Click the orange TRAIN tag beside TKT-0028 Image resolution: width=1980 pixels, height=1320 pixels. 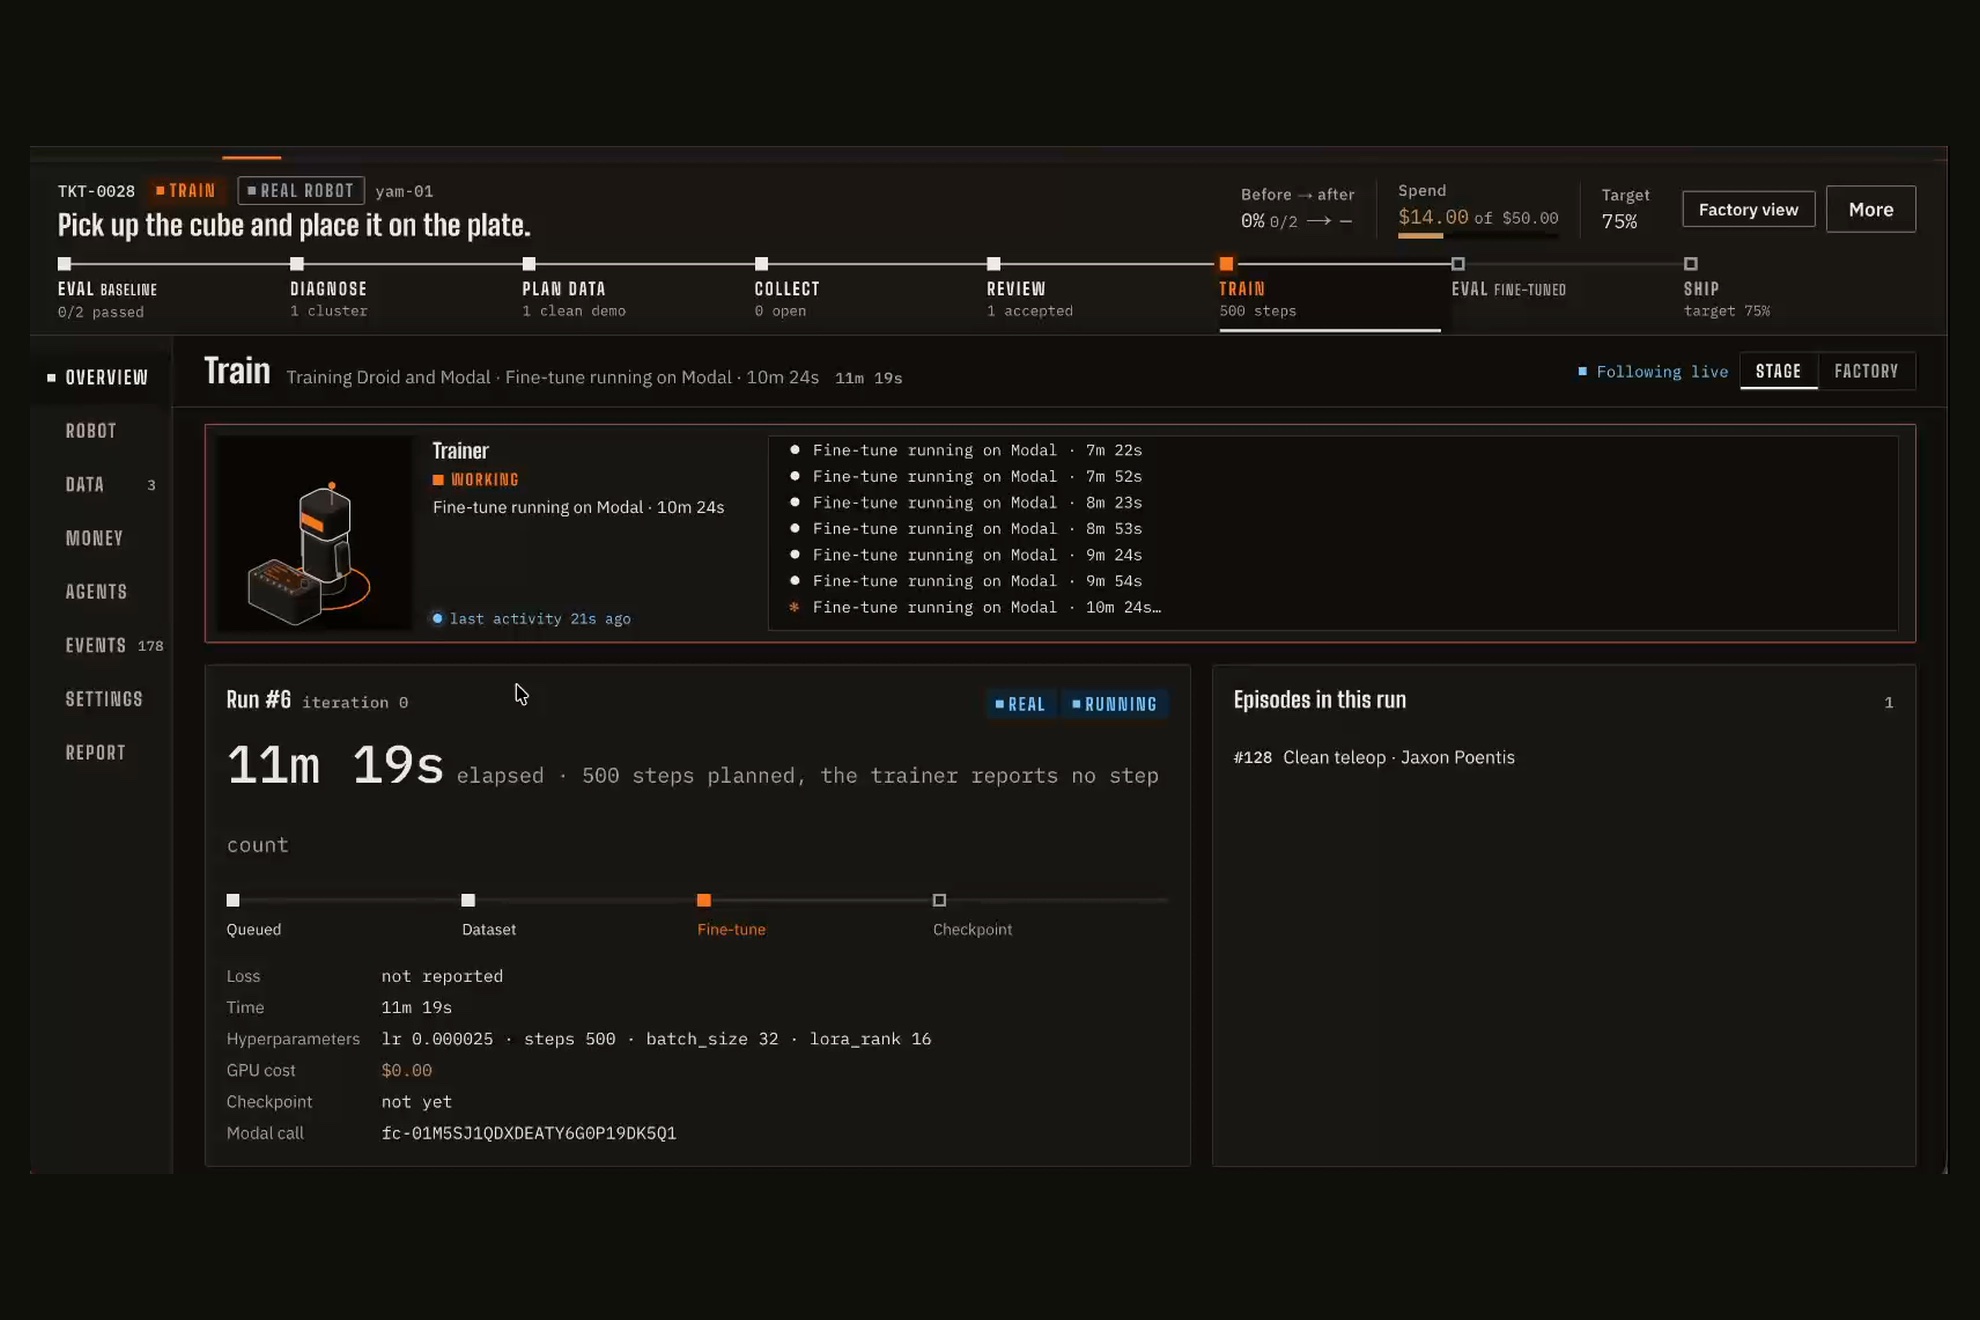coord(186,191)
